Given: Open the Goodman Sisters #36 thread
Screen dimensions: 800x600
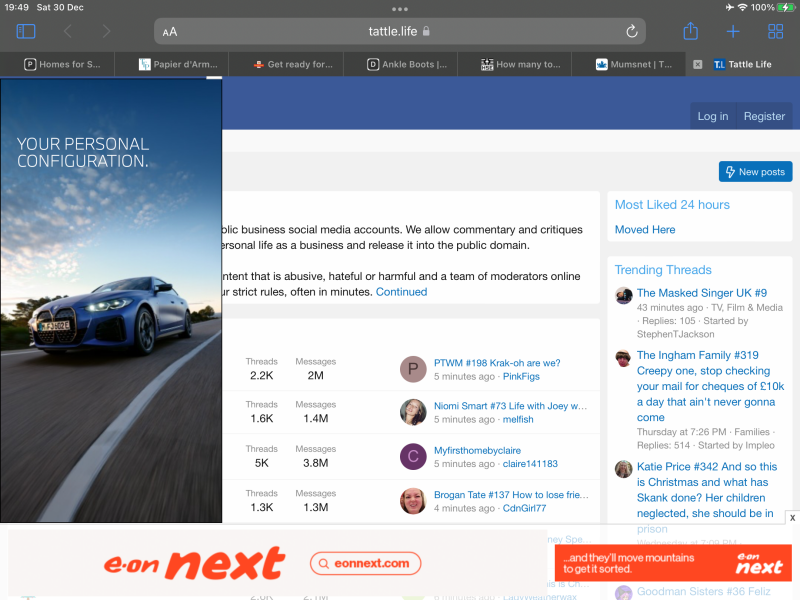Looking at the screenshot, I should tap(704, 592).
